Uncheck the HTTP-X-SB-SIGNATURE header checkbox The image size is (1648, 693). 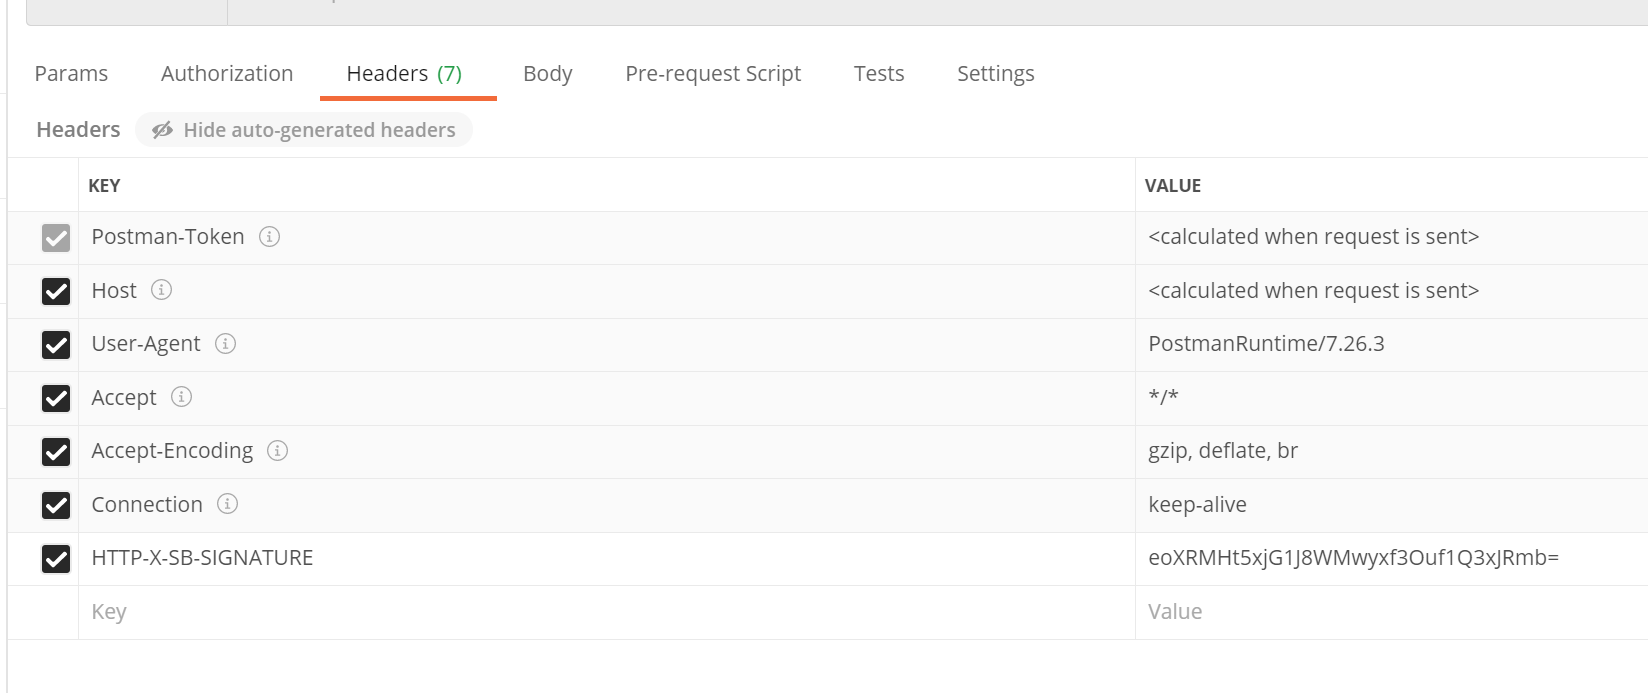tap(56, 559)
